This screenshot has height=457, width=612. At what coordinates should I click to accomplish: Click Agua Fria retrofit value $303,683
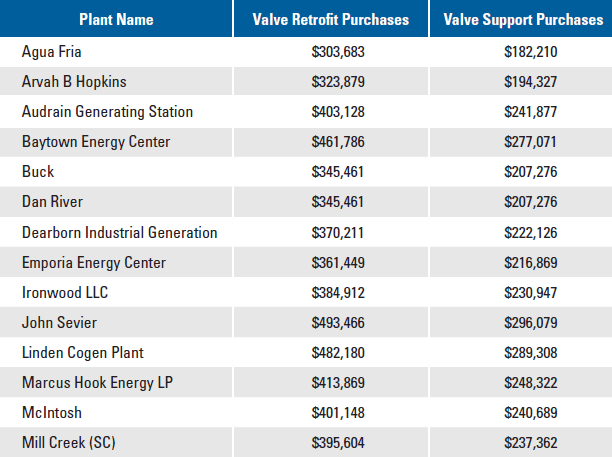coord(331,51)
